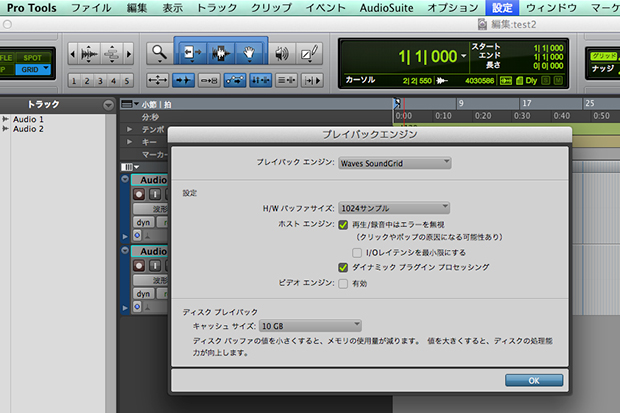
Task: Click OK in Playback Engine dialog
Action: pos(534,380)
